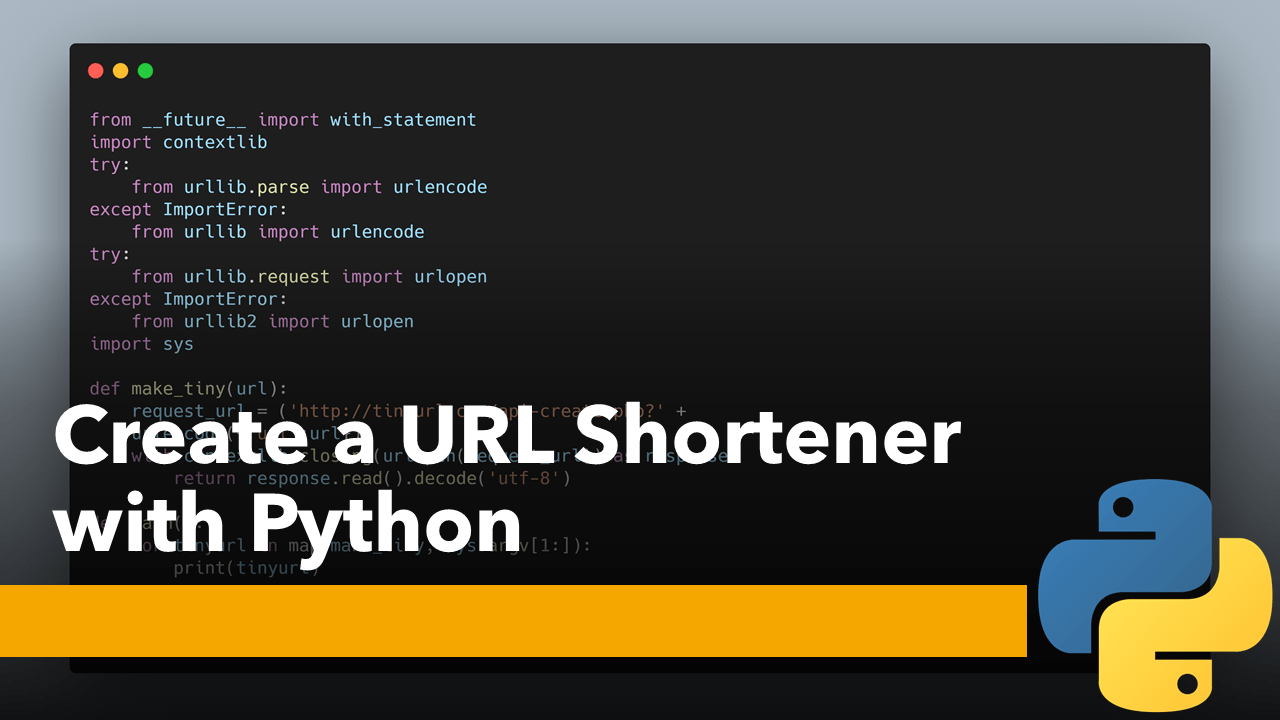Click the yellow banner bar
The height and width of the screenshot is (720, 1280).
tap(513, 620)
